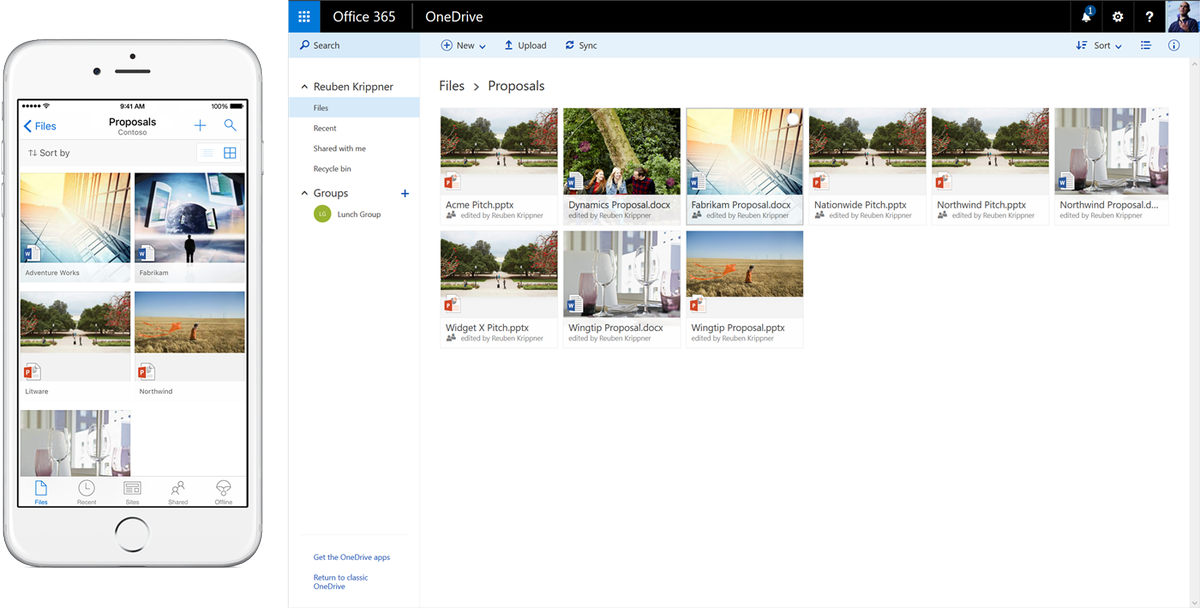Open the settings gear in OneDrive header
The image size is (1200, 608).
pyautogui.click(x=1118, y=17)
